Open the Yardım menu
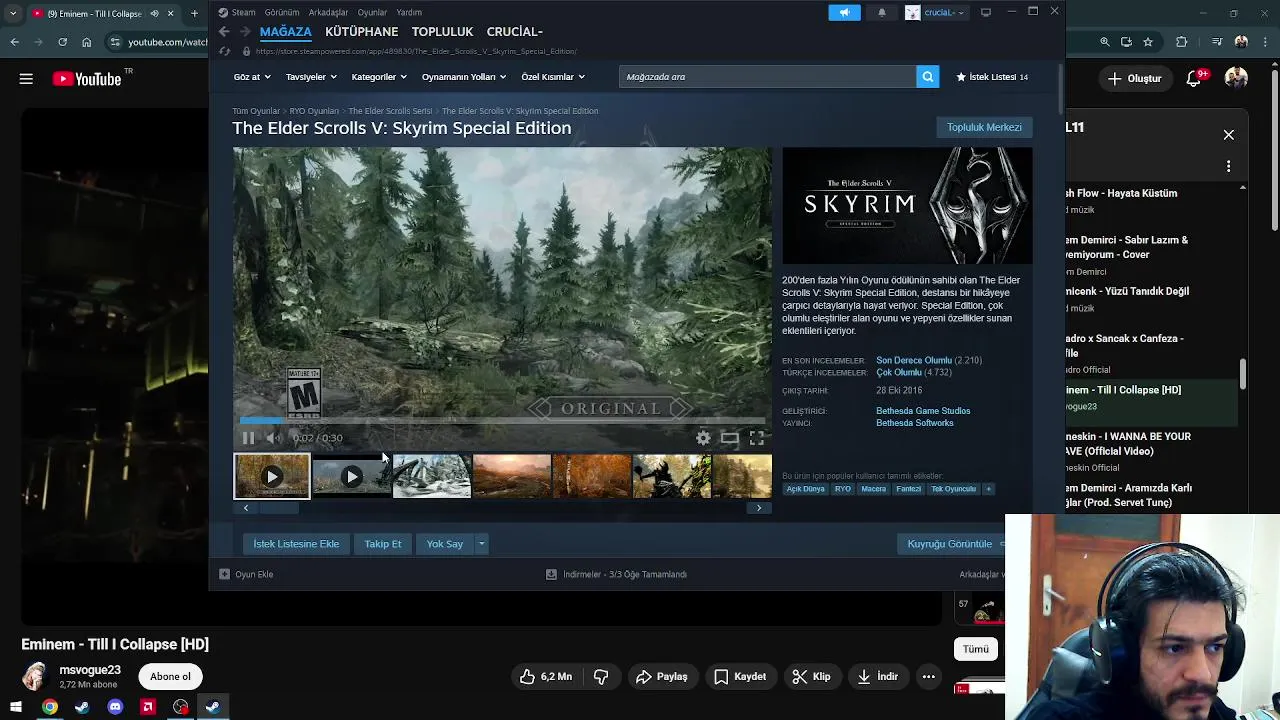This screenshot has width=1280, height=720. point(409,12)
